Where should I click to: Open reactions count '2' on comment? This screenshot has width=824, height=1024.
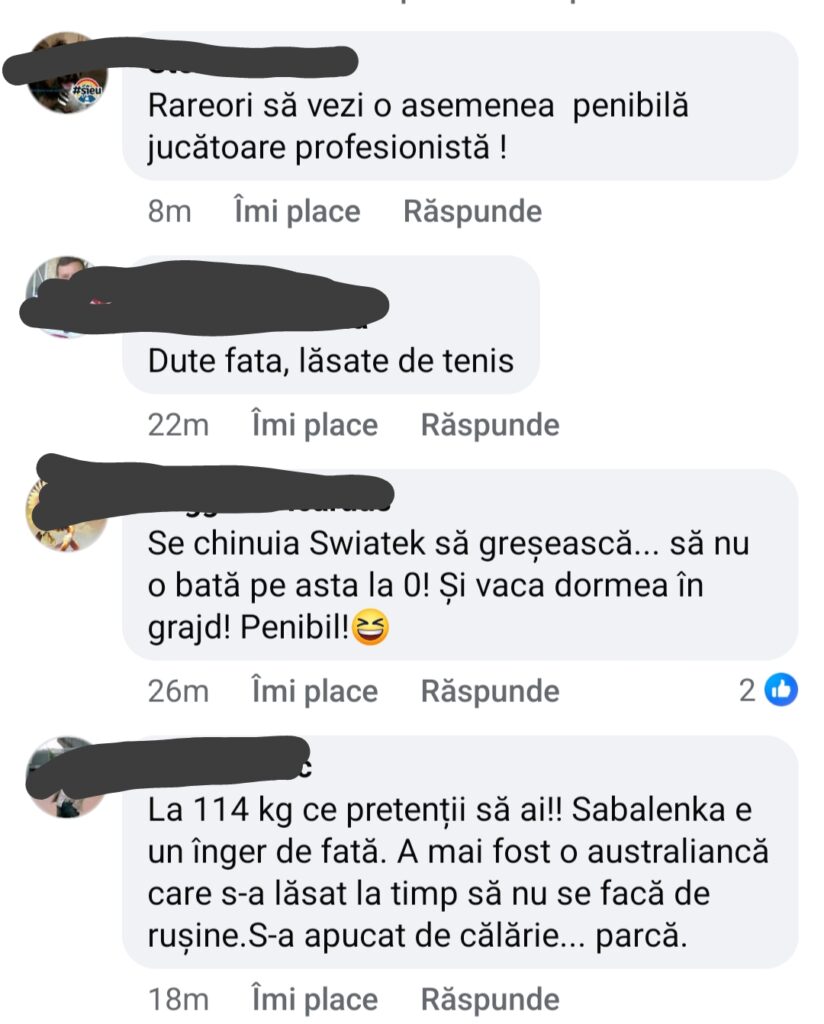747,690
